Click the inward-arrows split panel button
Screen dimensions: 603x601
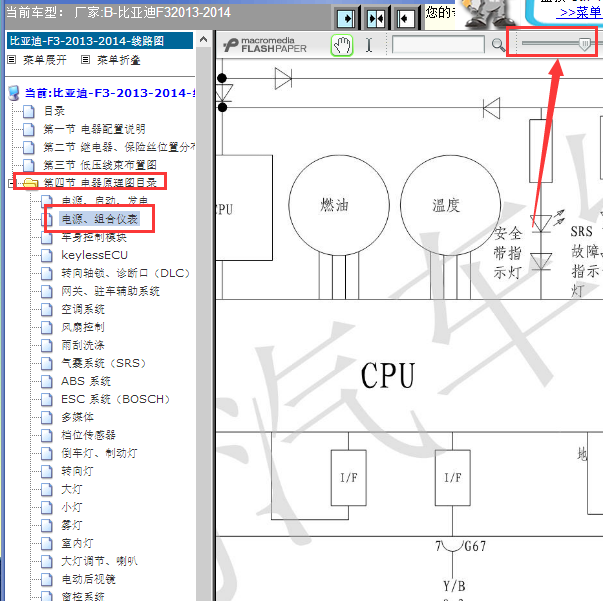pos(376,18)
